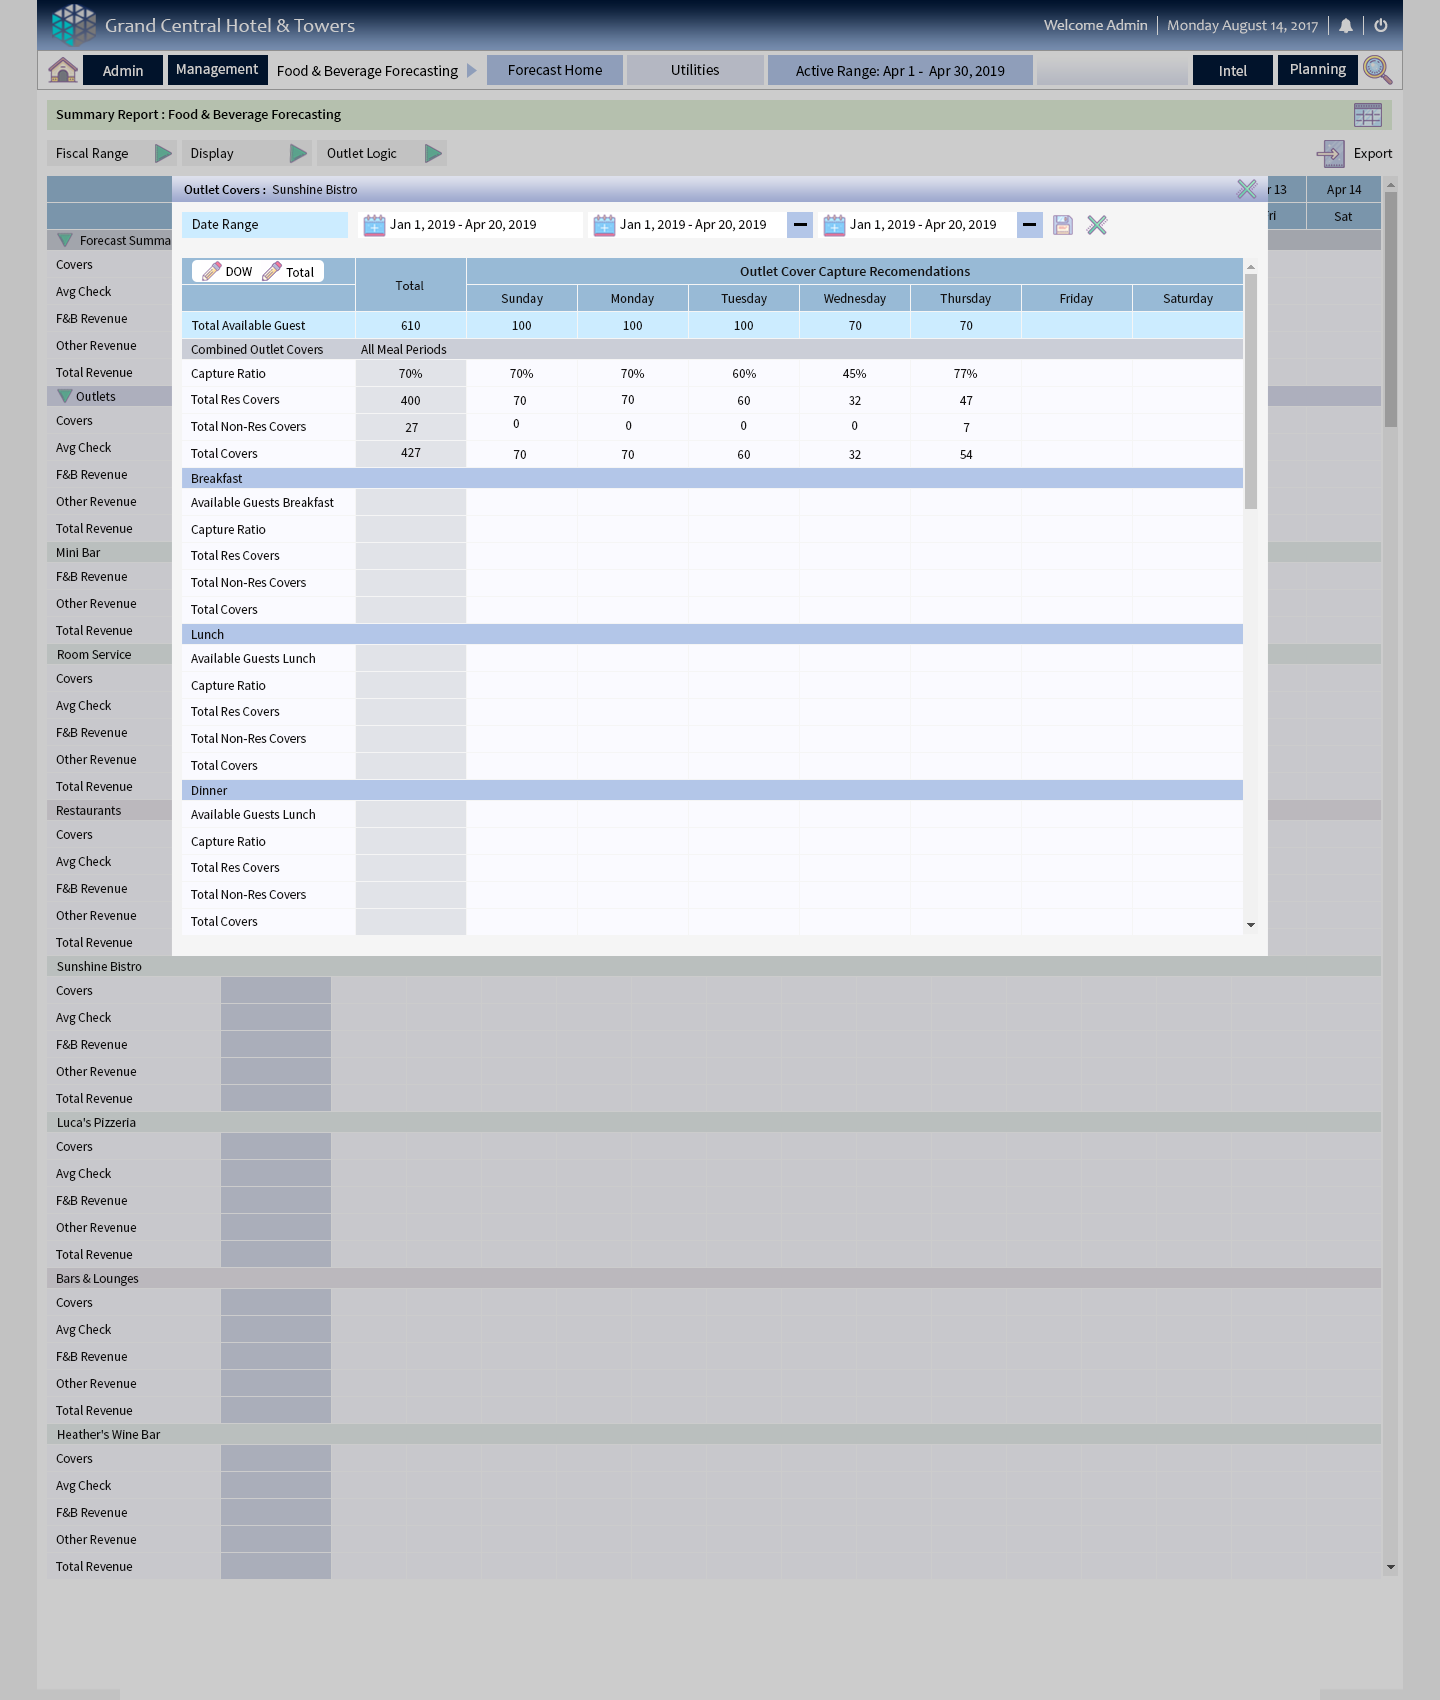This screenshot has width=1440, height=1700.
Task: Click the Intel button
Action: coord(1232,71)
